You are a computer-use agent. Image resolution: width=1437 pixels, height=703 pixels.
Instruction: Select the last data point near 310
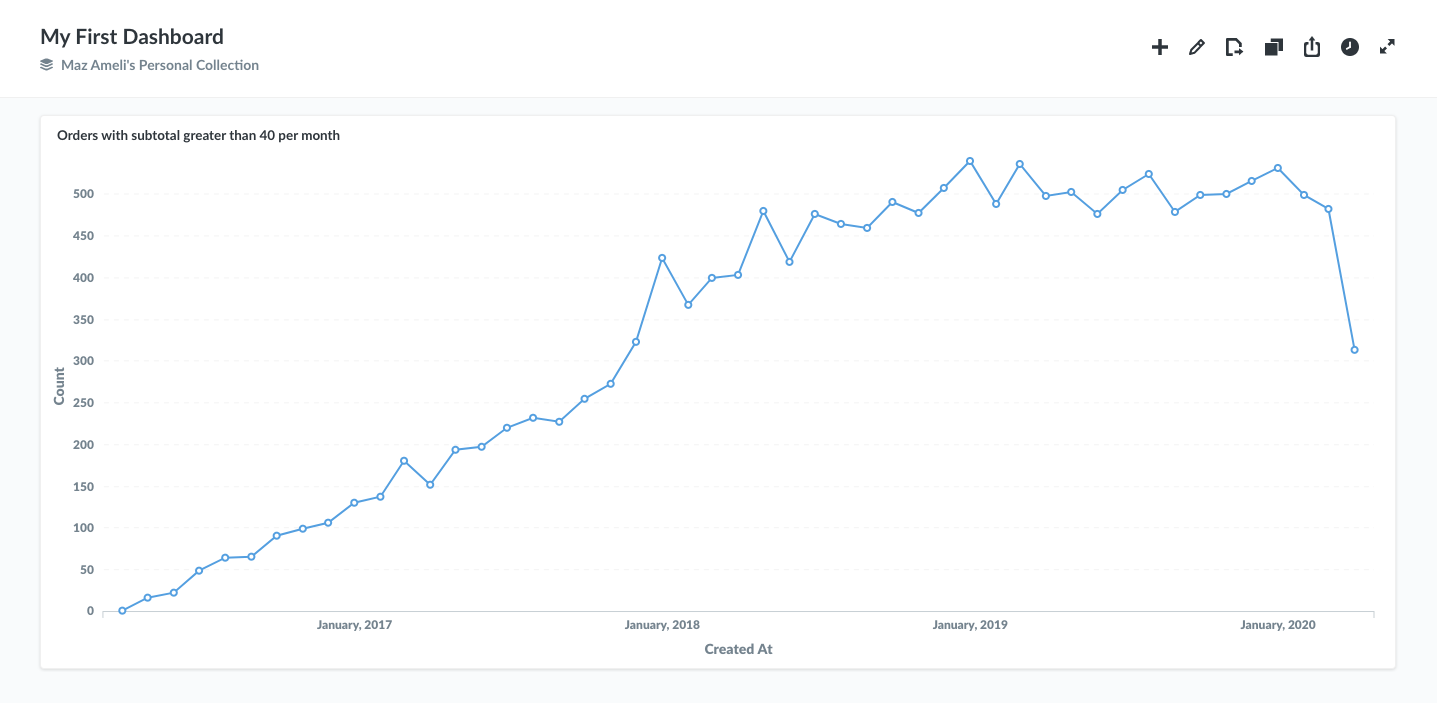click(1354, 350)
